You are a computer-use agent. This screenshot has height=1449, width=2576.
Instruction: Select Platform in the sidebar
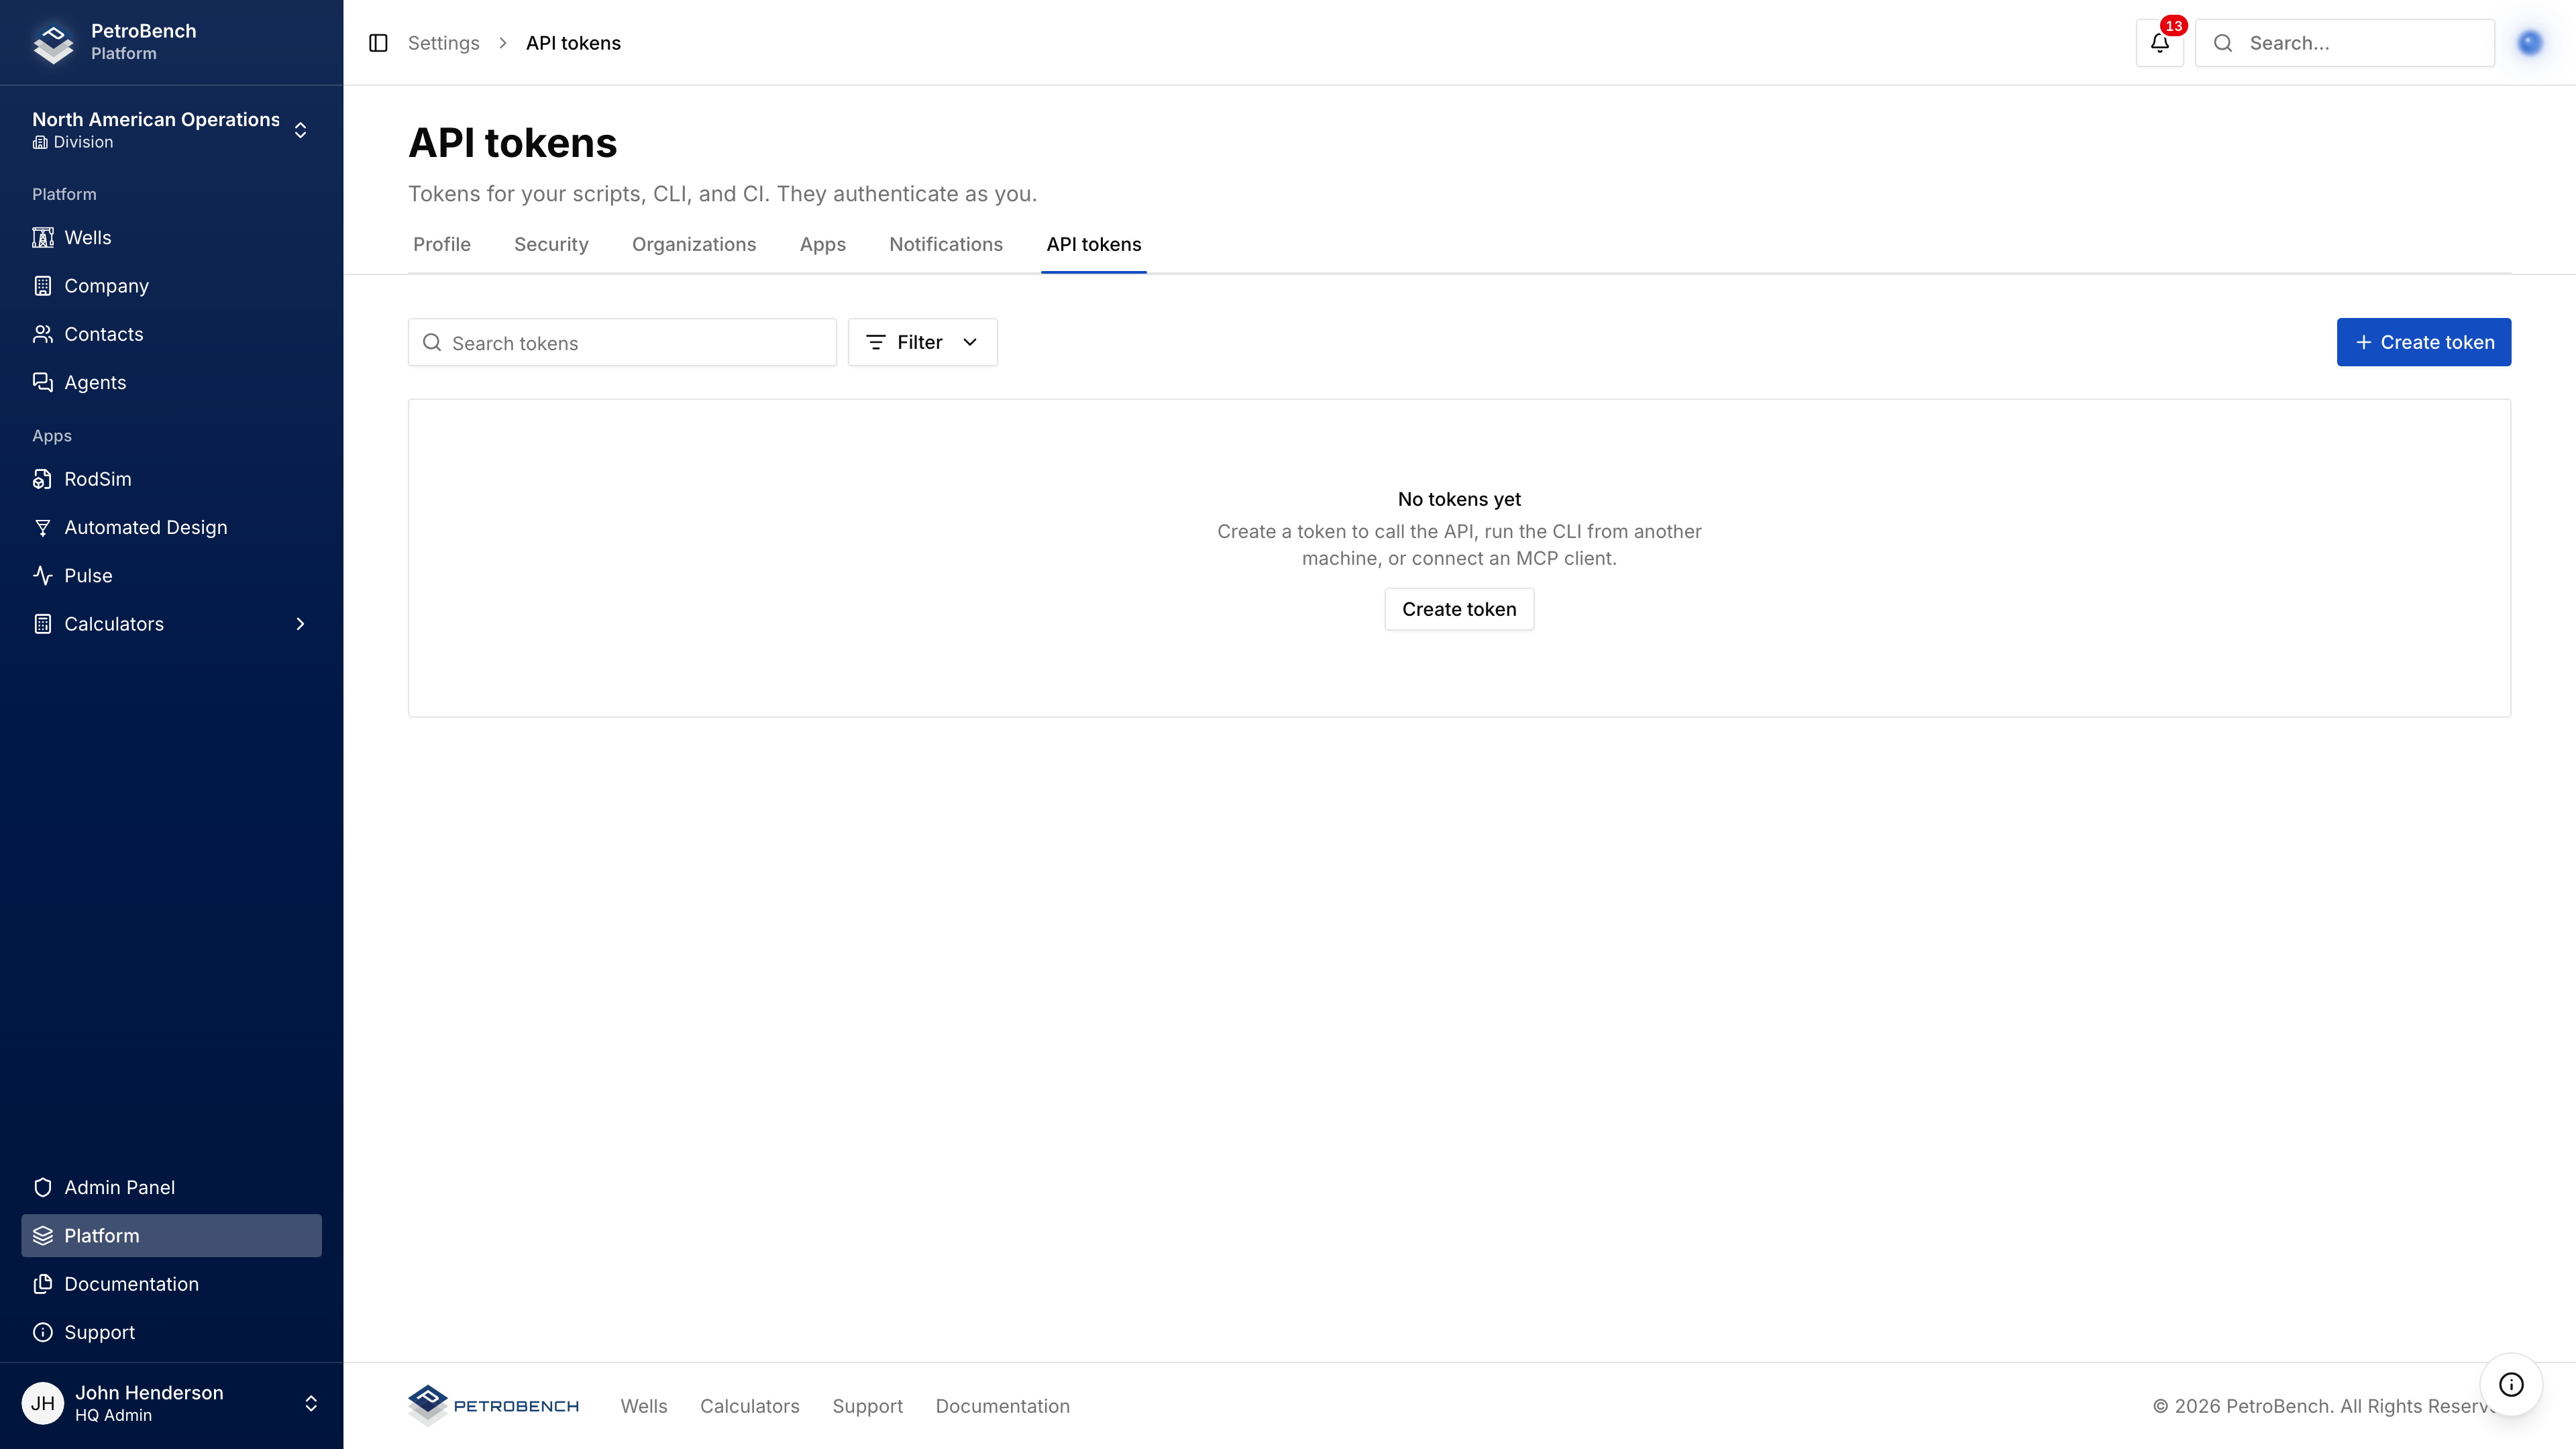pyautogui.click(x=171, y=1236)
